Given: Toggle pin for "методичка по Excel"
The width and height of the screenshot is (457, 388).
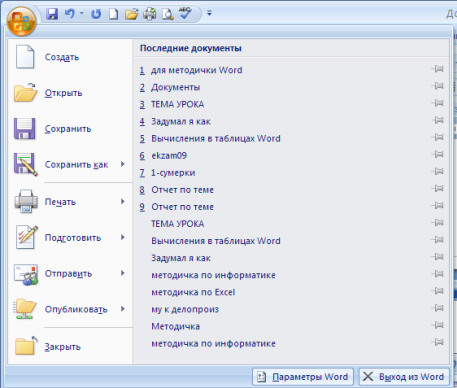Looking at the screenshot, I should 438,291.
